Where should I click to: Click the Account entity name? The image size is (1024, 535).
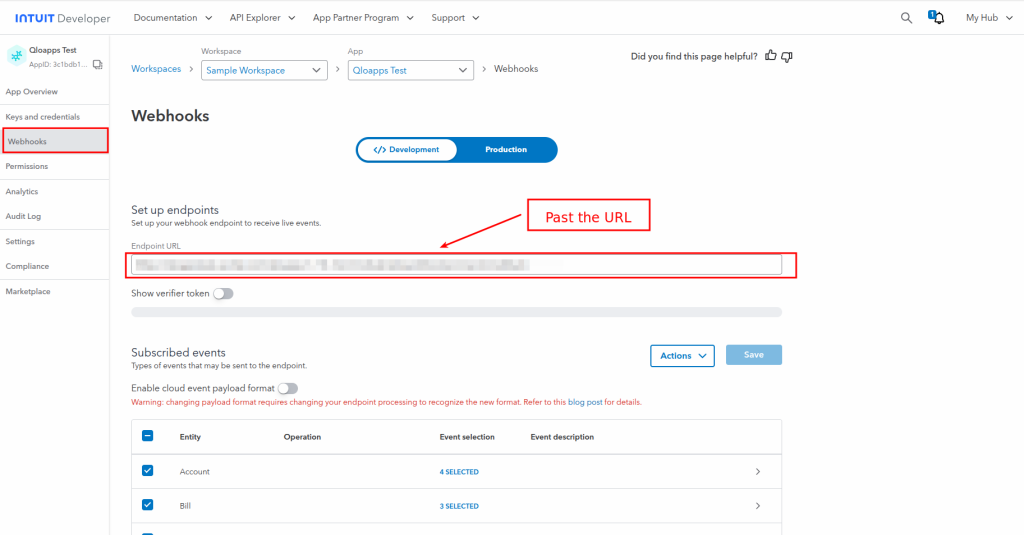(195, 472)
